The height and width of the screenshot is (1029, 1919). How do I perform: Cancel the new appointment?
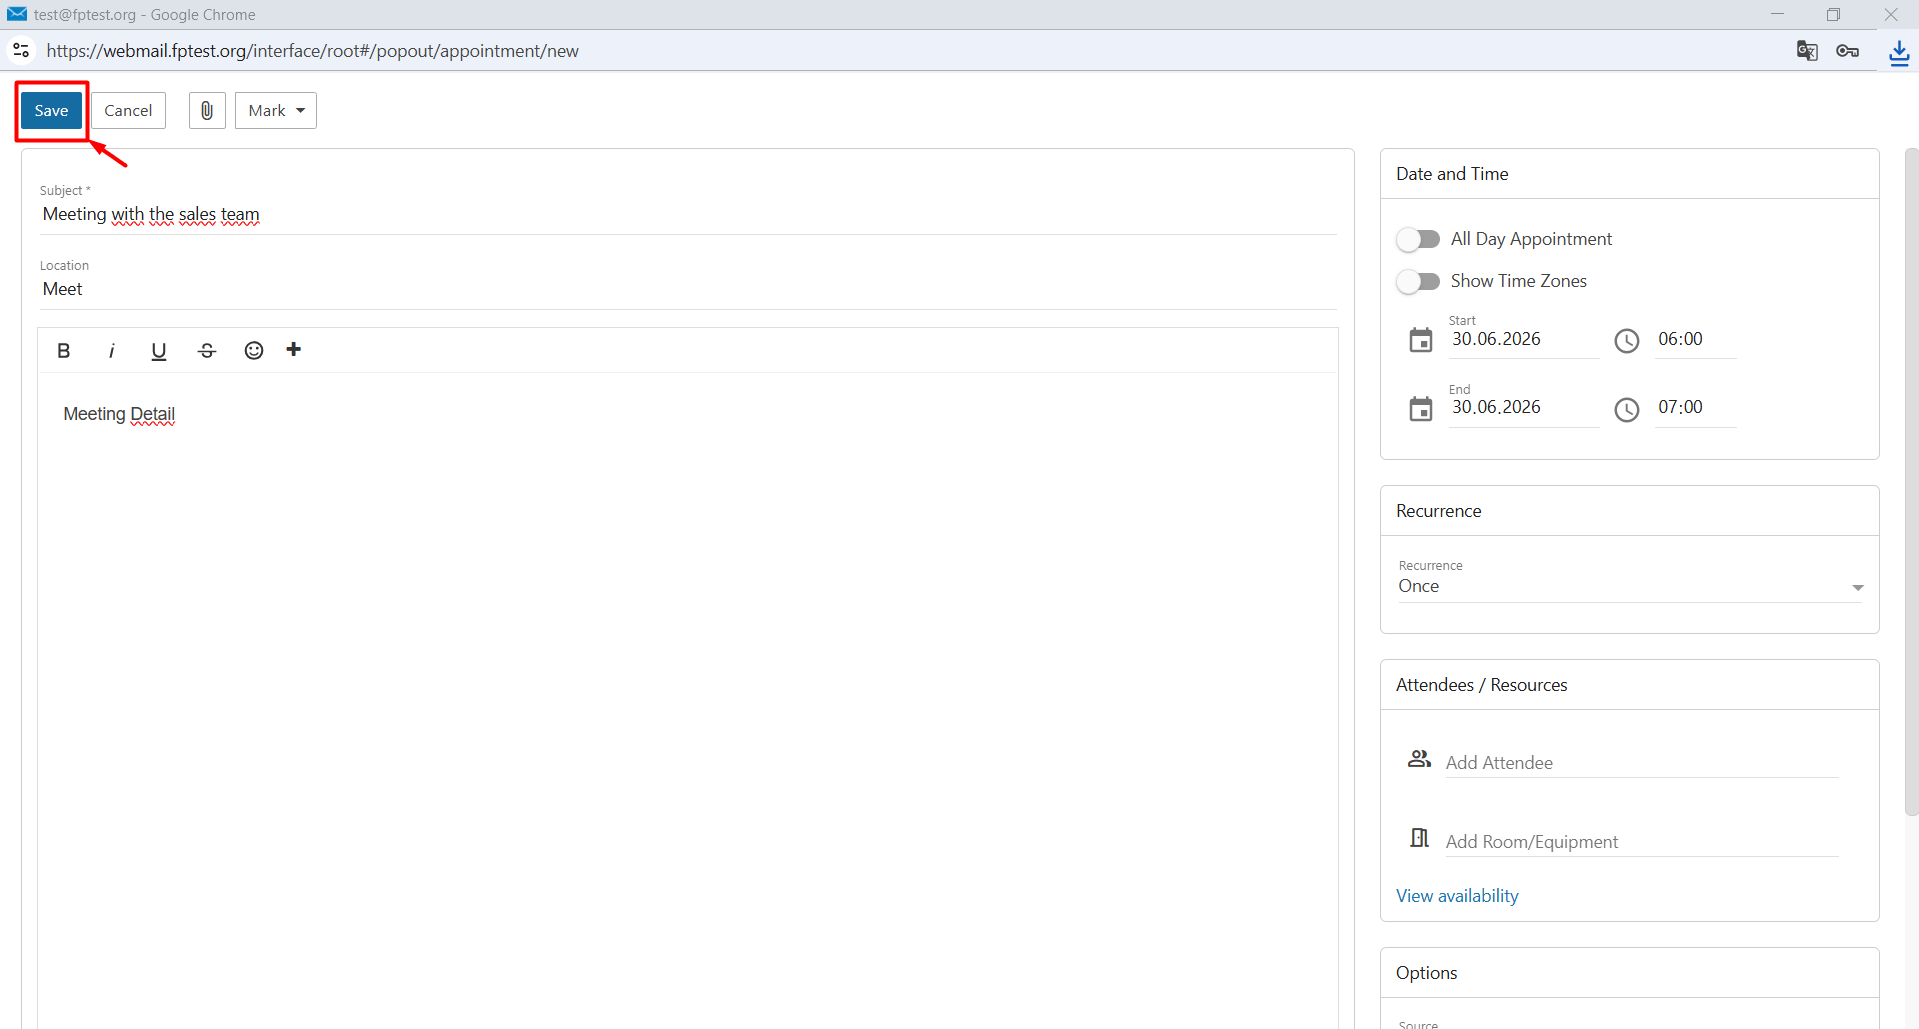pyautogui.click(x=128, y=111)
